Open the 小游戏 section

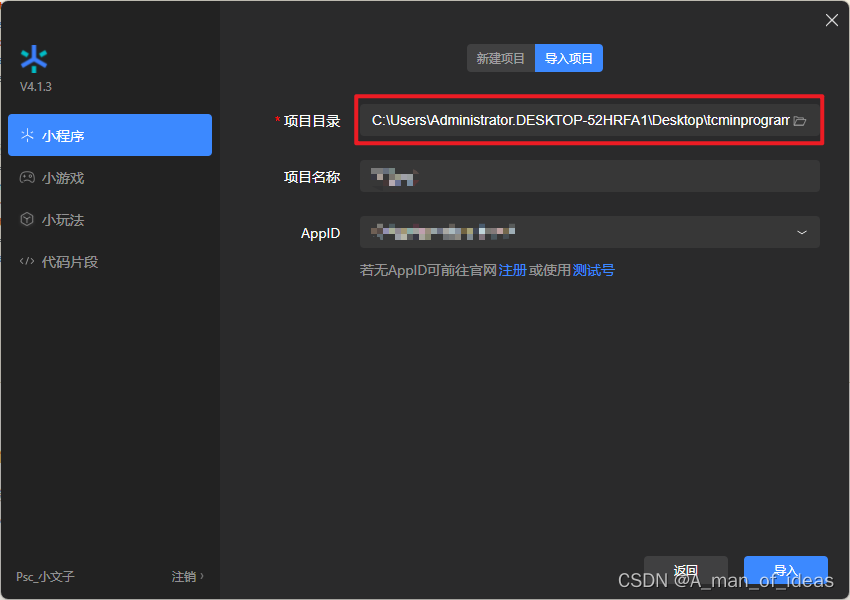pyautogui.click(x=110, y=177)
